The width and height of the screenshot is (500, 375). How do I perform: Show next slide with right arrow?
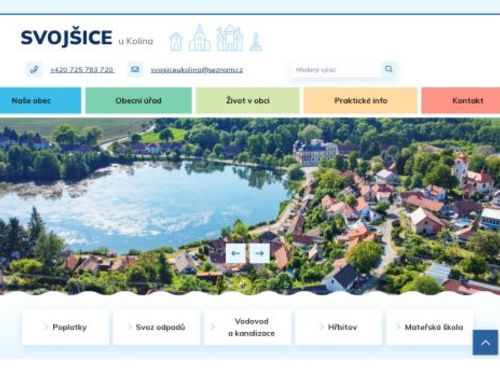pos(260,253)
